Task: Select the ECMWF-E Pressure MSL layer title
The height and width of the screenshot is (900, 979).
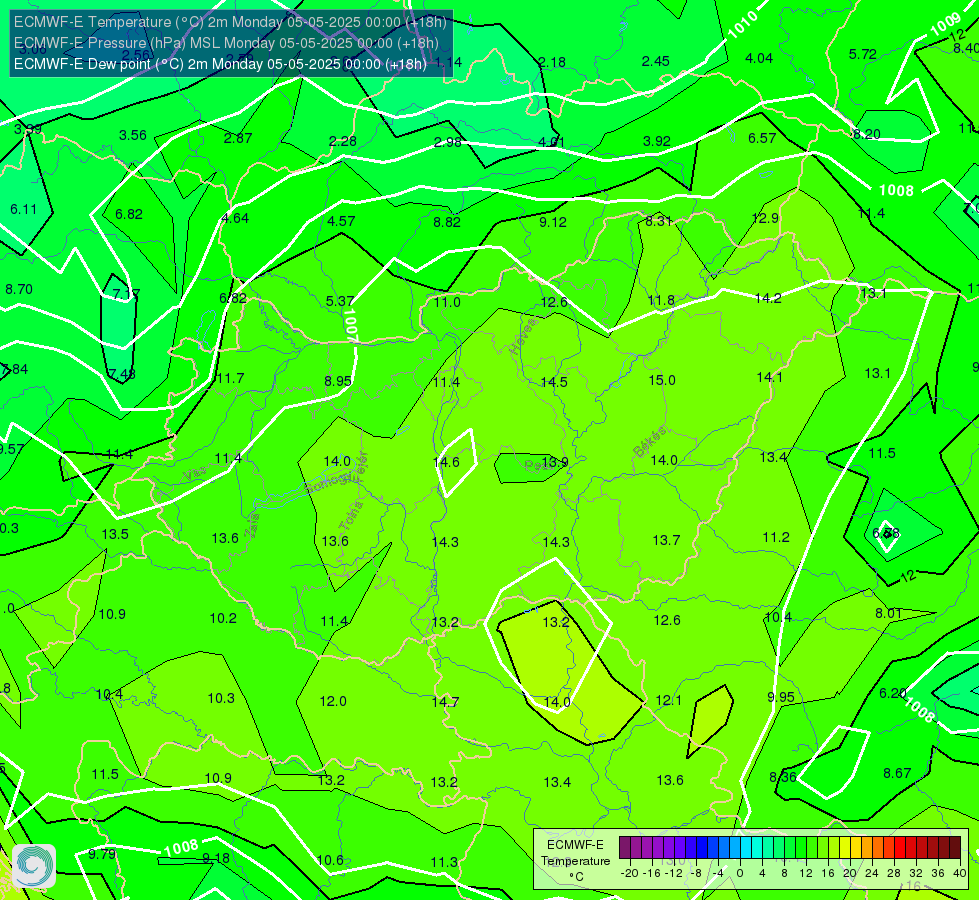Action: pos(226,43)
